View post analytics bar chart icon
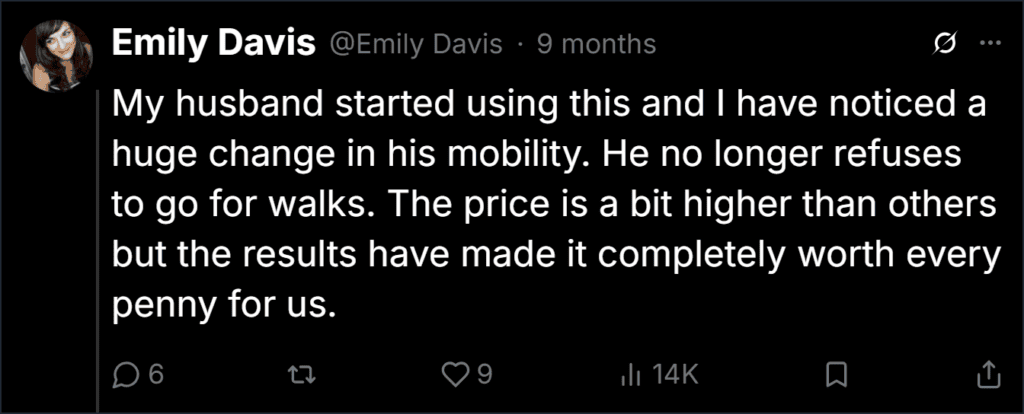1024x414 pixels. (x=628, y=375)
